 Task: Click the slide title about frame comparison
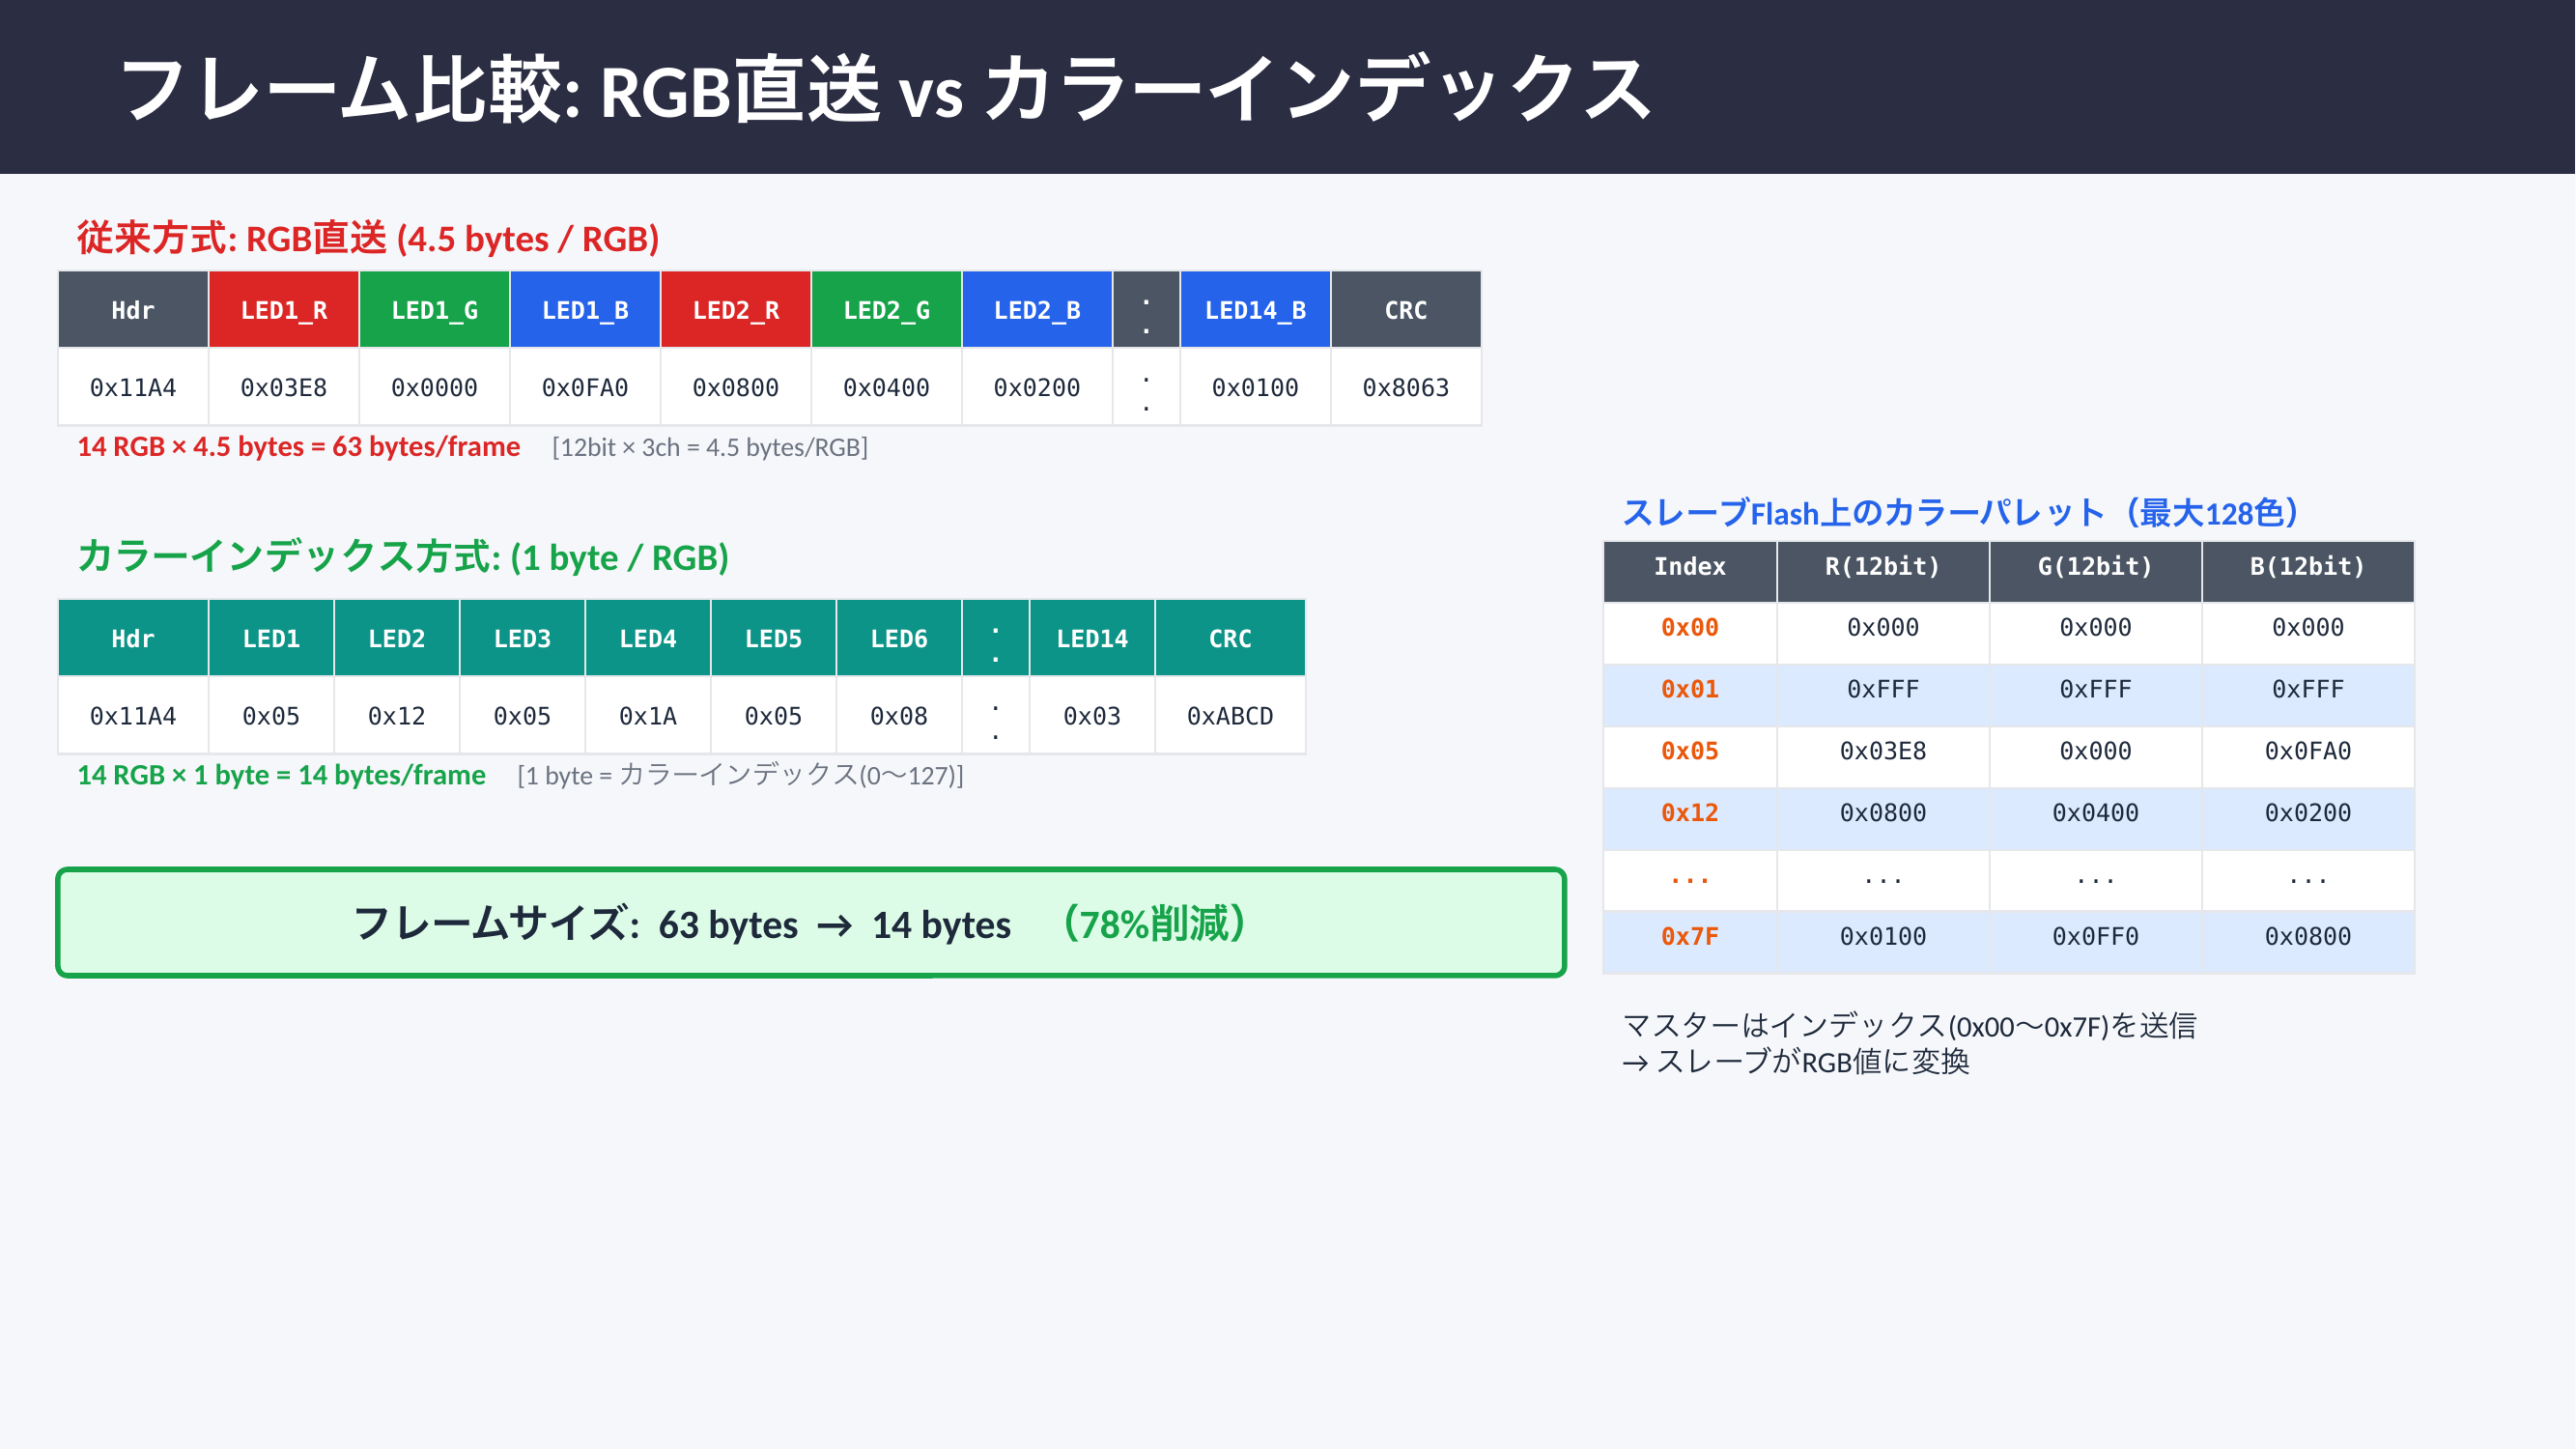pyautogui.click(x=884, y=90)
